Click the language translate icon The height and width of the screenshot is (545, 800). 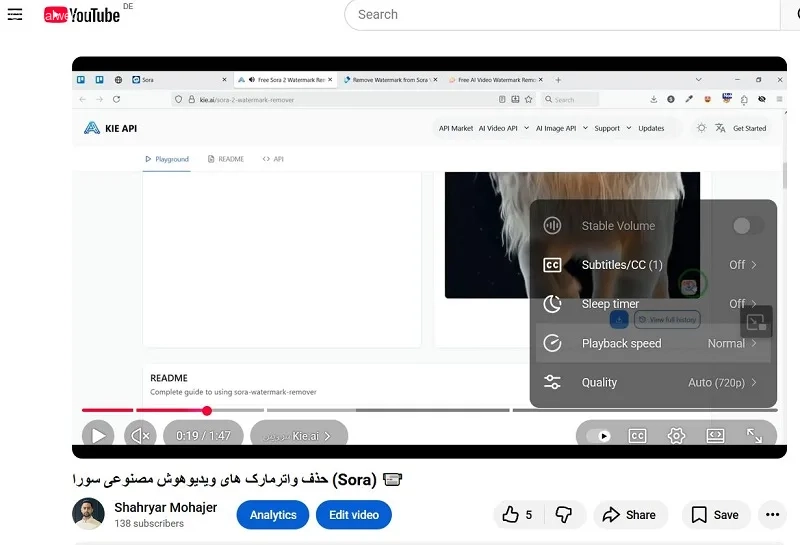click(x=720, y=128)
